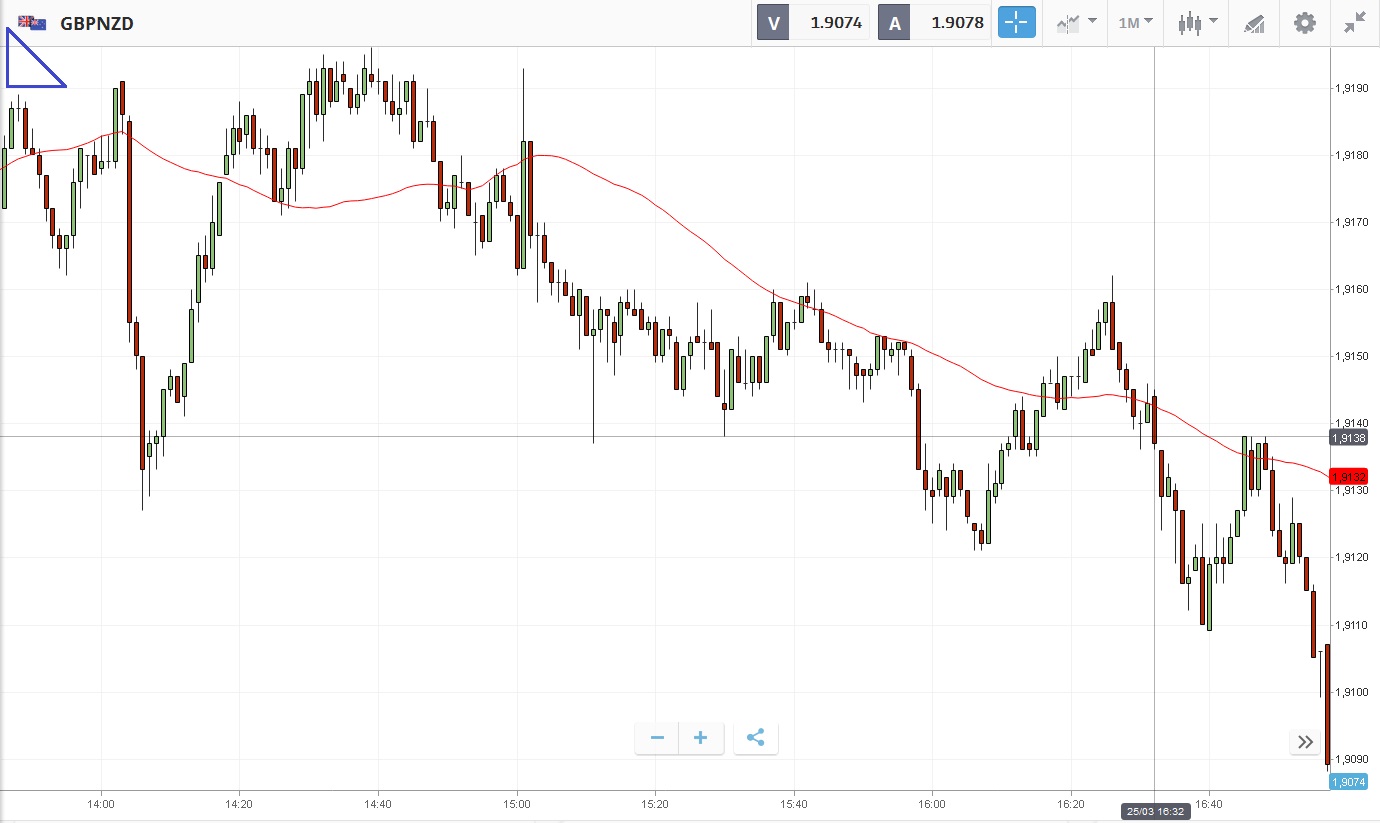This screenshot has height=823, width=1380.
Task: Click the 1,9110 price axis label
Action: [1350, 625]
